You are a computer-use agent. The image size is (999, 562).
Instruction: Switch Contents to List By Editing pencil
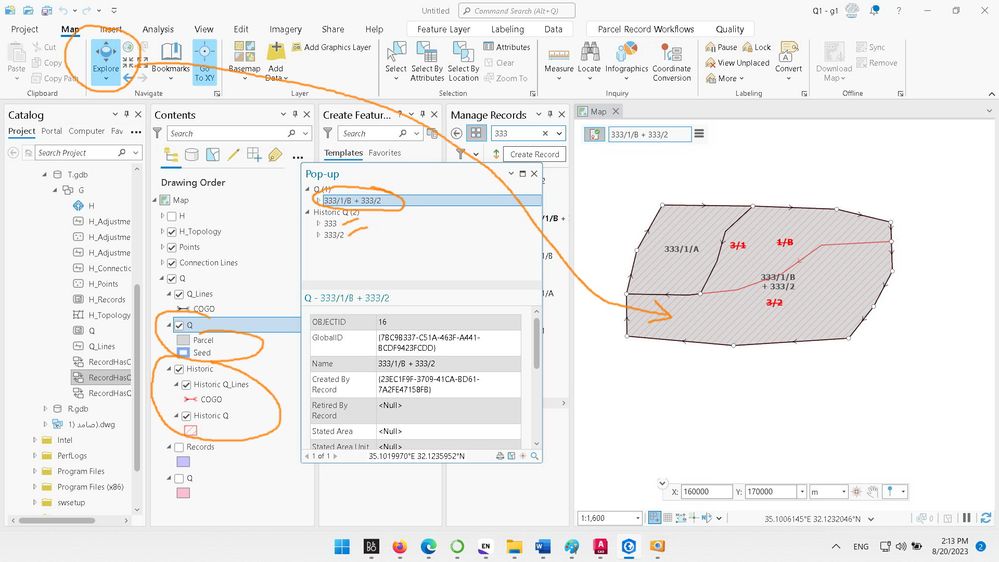tap(234, 155)
